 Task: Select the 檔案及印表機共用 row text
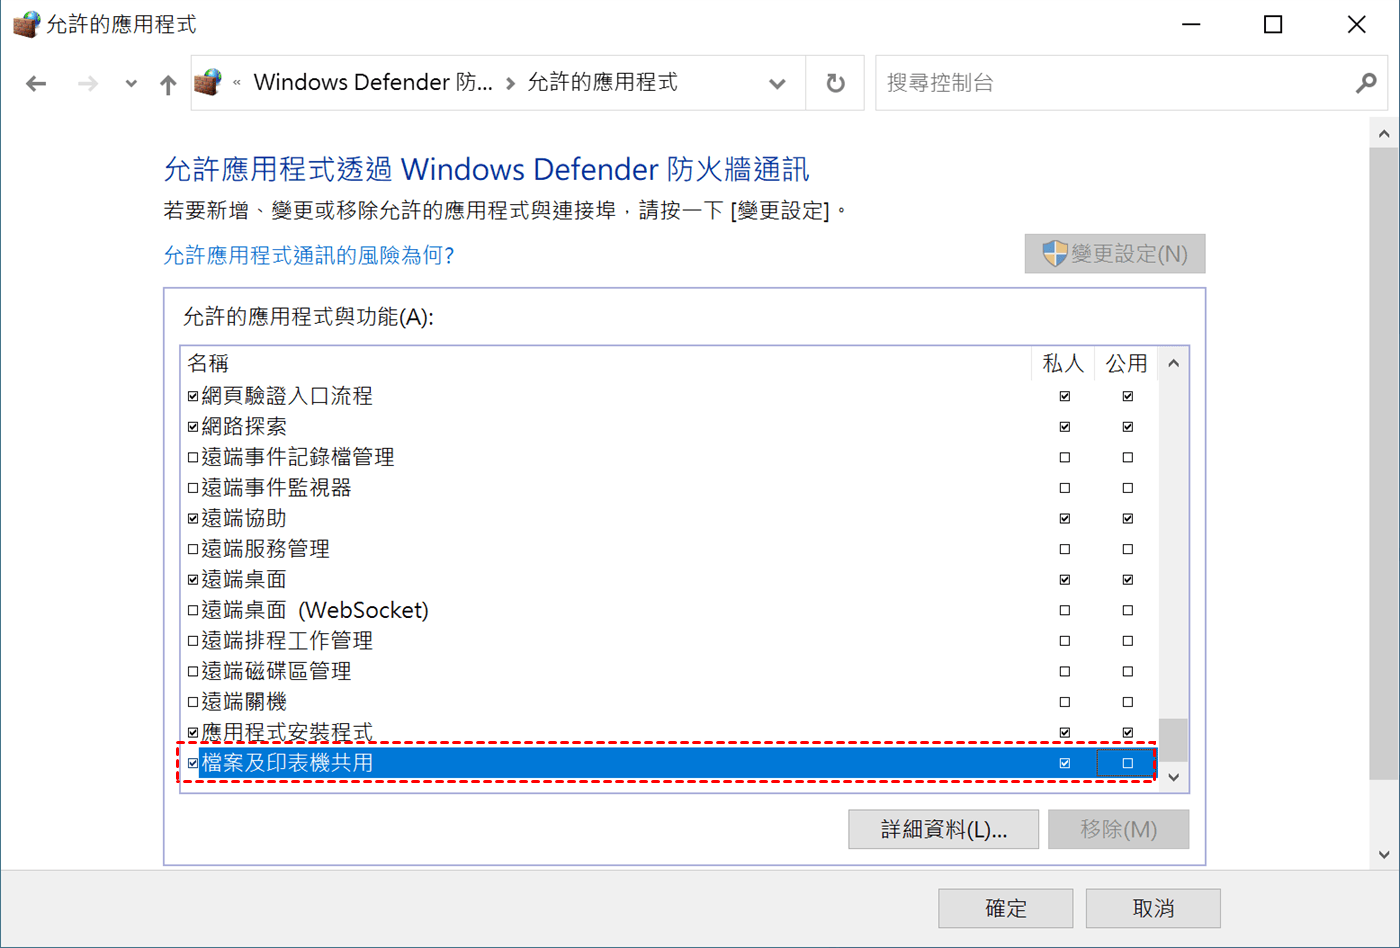(287, 763)
